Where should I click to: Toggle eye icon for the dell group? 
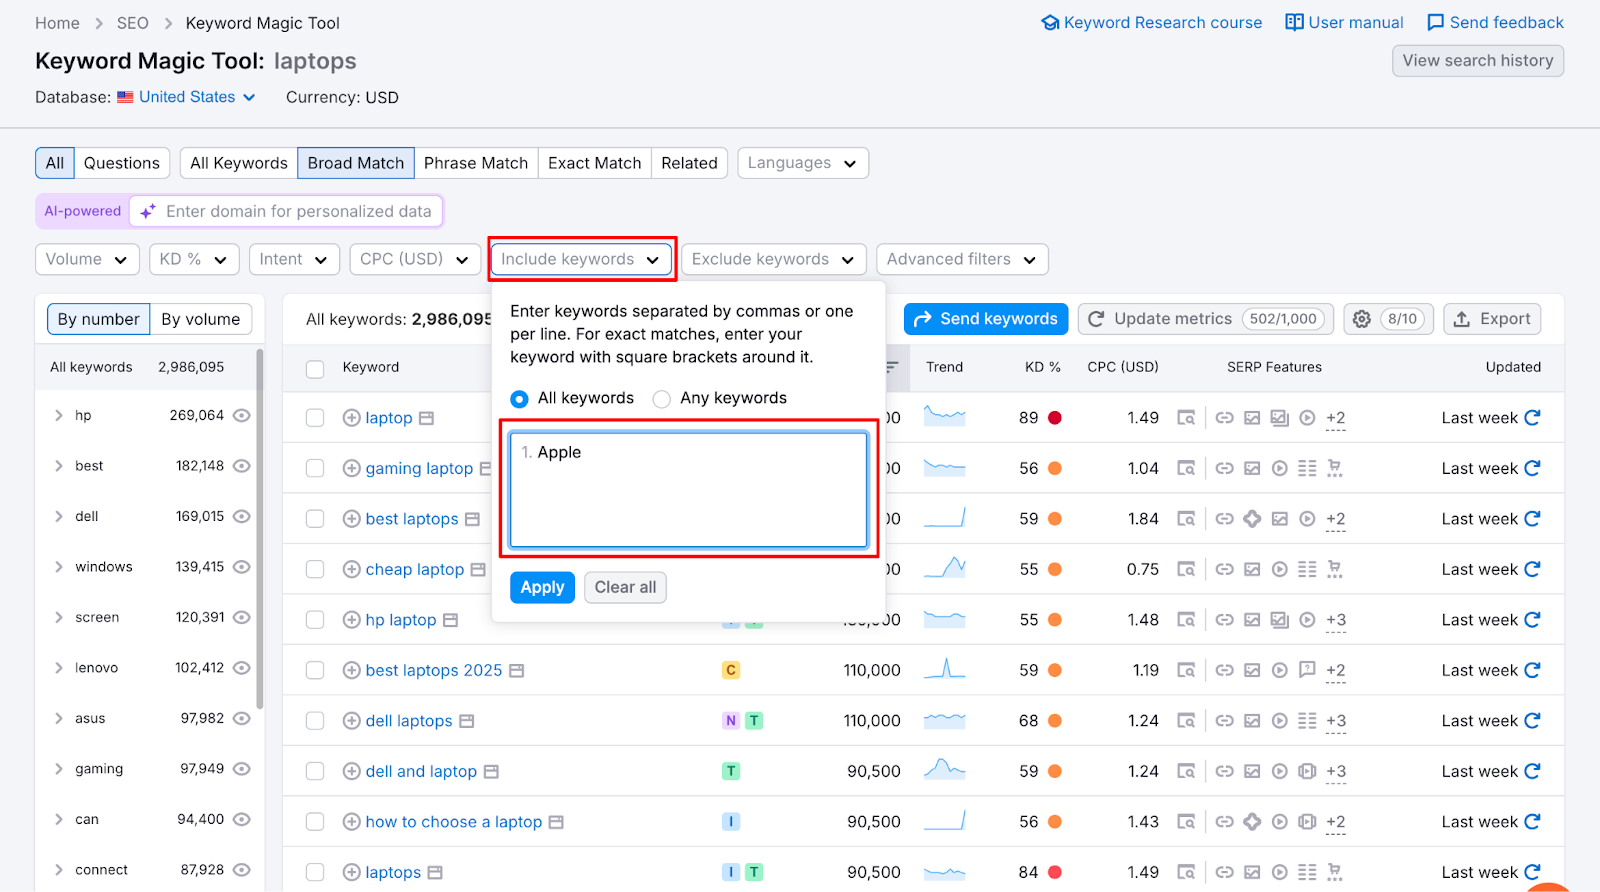[241, 516]
